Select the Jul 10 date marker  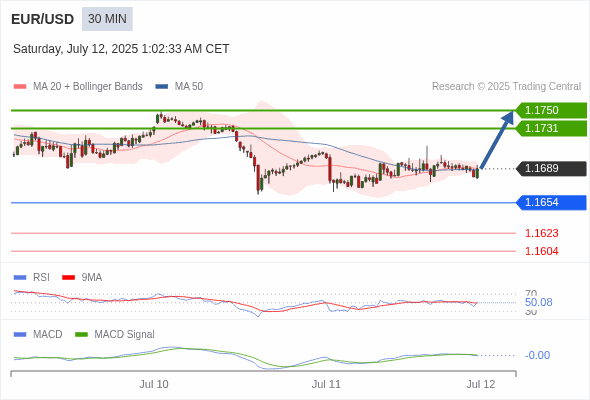coord(154,384)
